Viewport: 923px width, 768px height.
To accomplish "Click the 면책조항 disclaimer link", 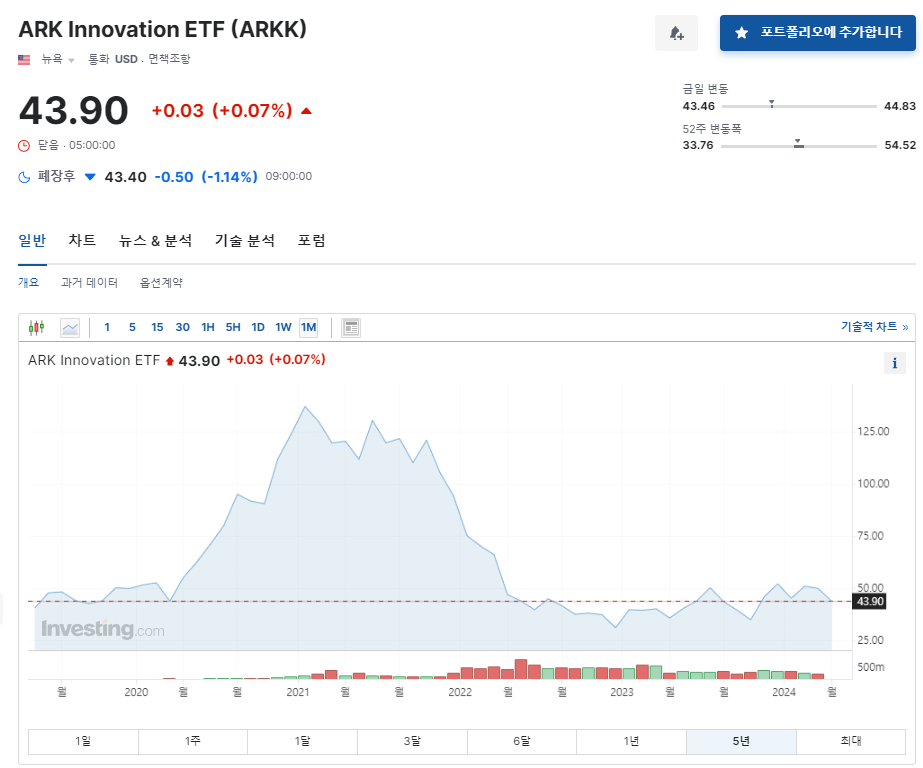I will pos(169,59).
